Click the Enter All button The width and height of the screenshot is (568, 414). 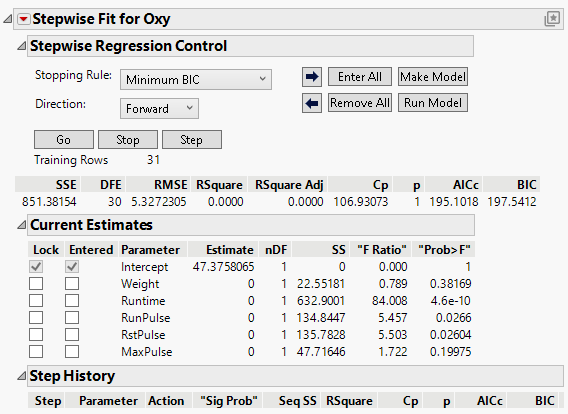click(360, 77)
